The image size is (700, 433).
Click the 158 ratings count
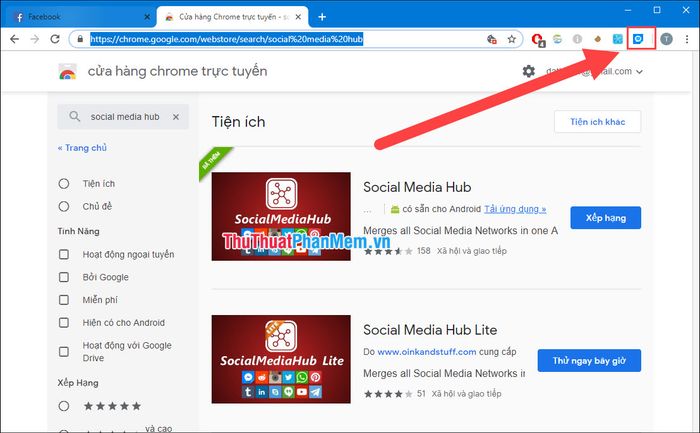coord(424,251)
